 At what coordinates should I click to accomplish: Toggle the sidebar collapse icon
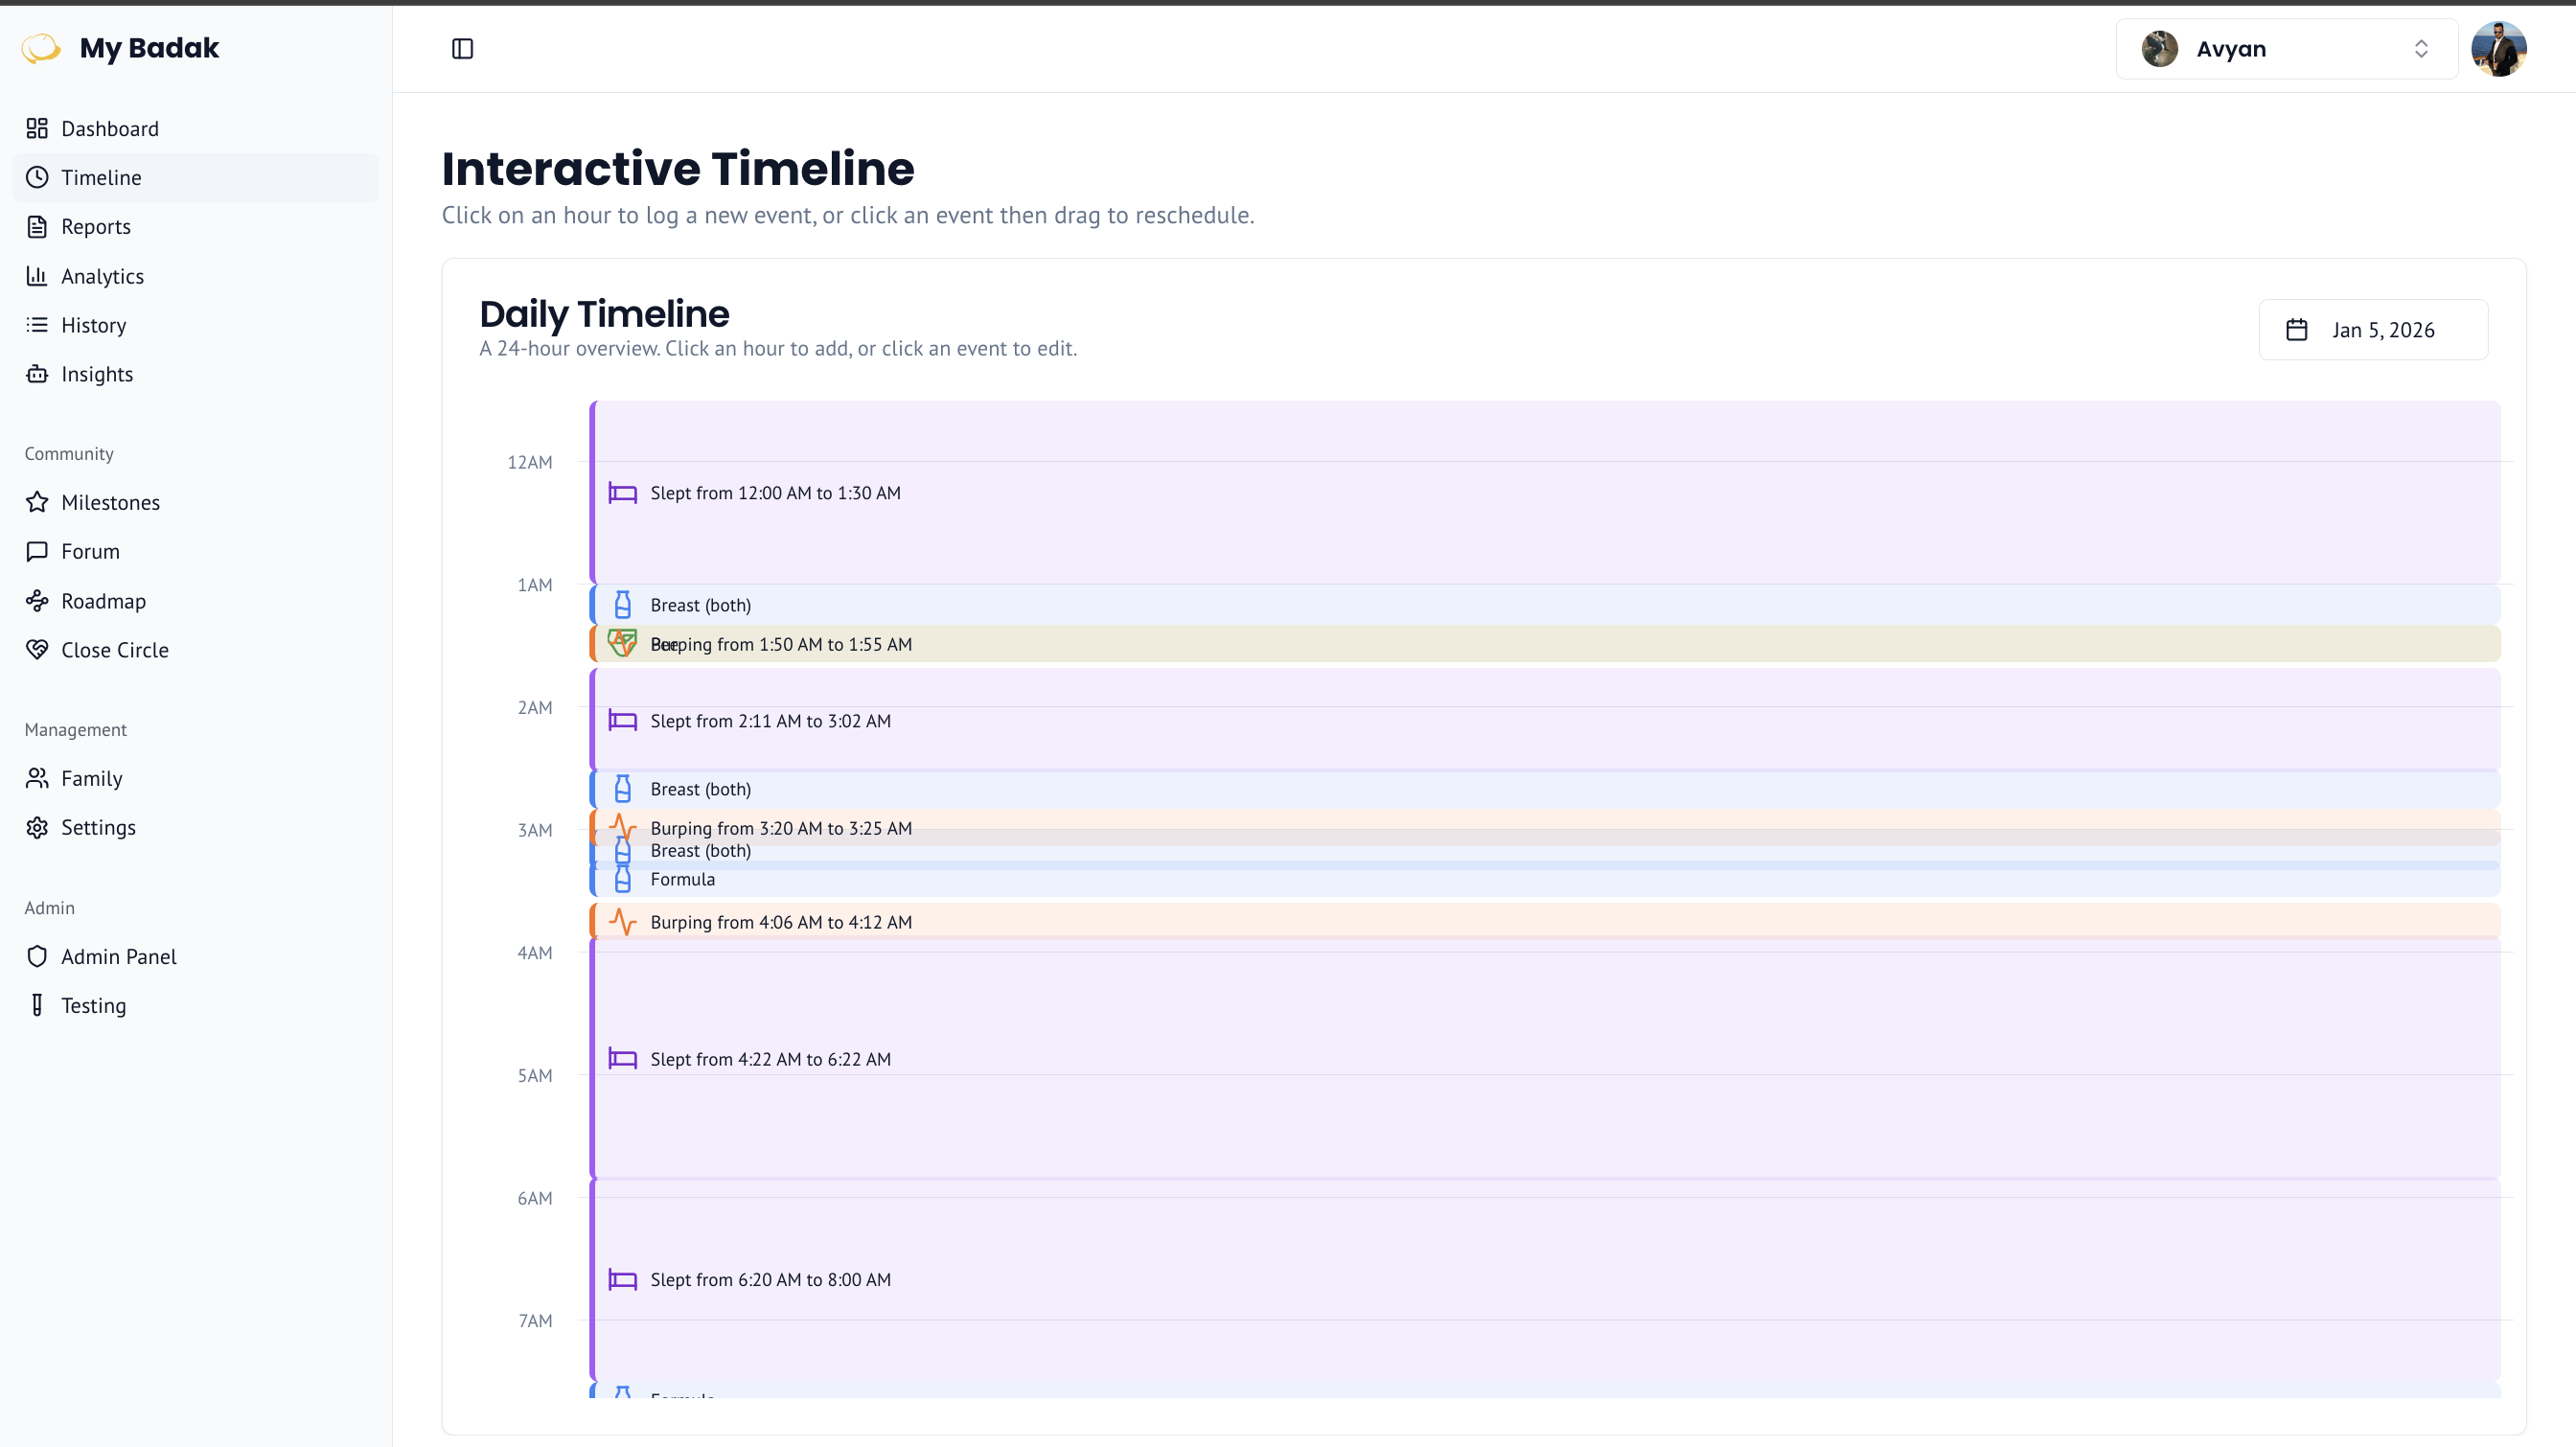(462, 49)
